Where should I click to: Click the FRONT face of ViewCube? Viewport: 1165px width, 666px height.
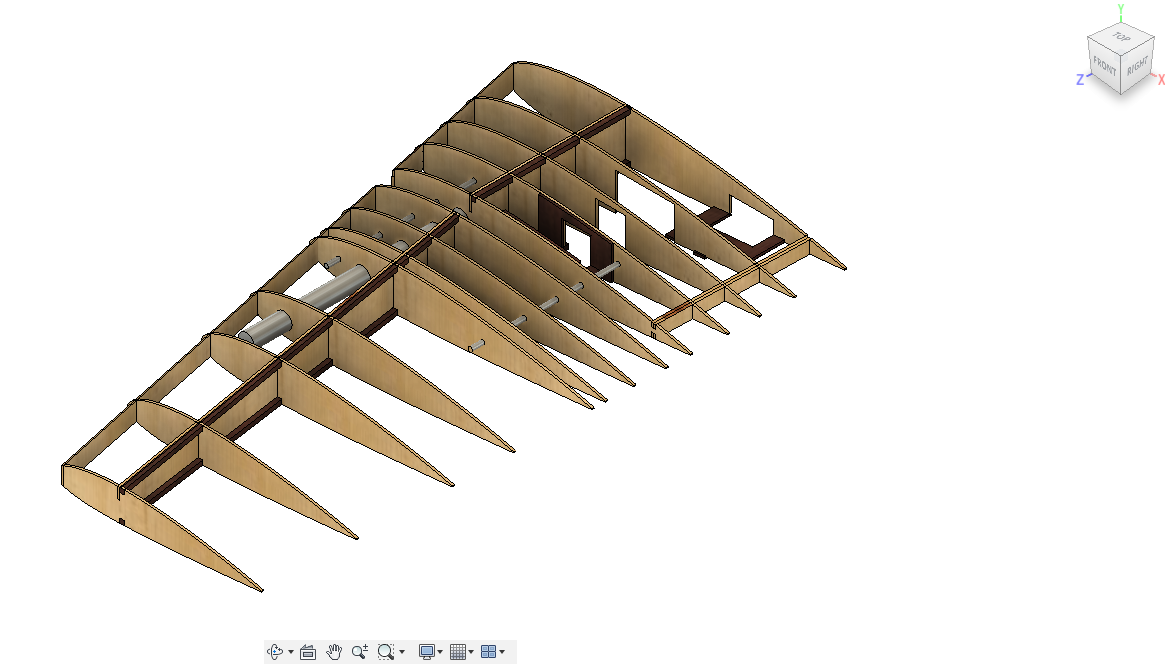click(1104, 67)
